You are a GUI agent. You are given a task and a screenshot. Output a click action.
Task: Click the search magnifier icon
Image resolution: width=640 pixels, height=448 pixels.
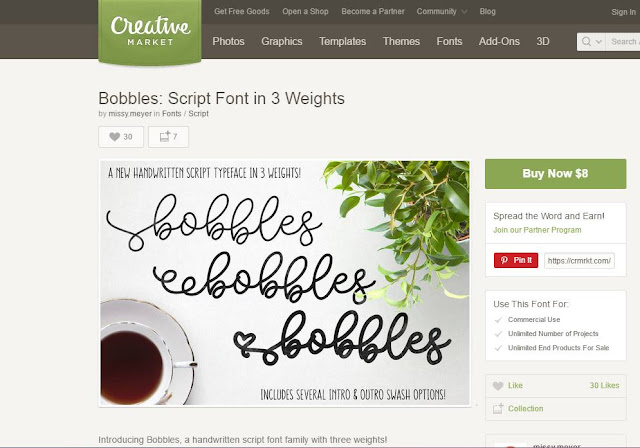[586, 42]
